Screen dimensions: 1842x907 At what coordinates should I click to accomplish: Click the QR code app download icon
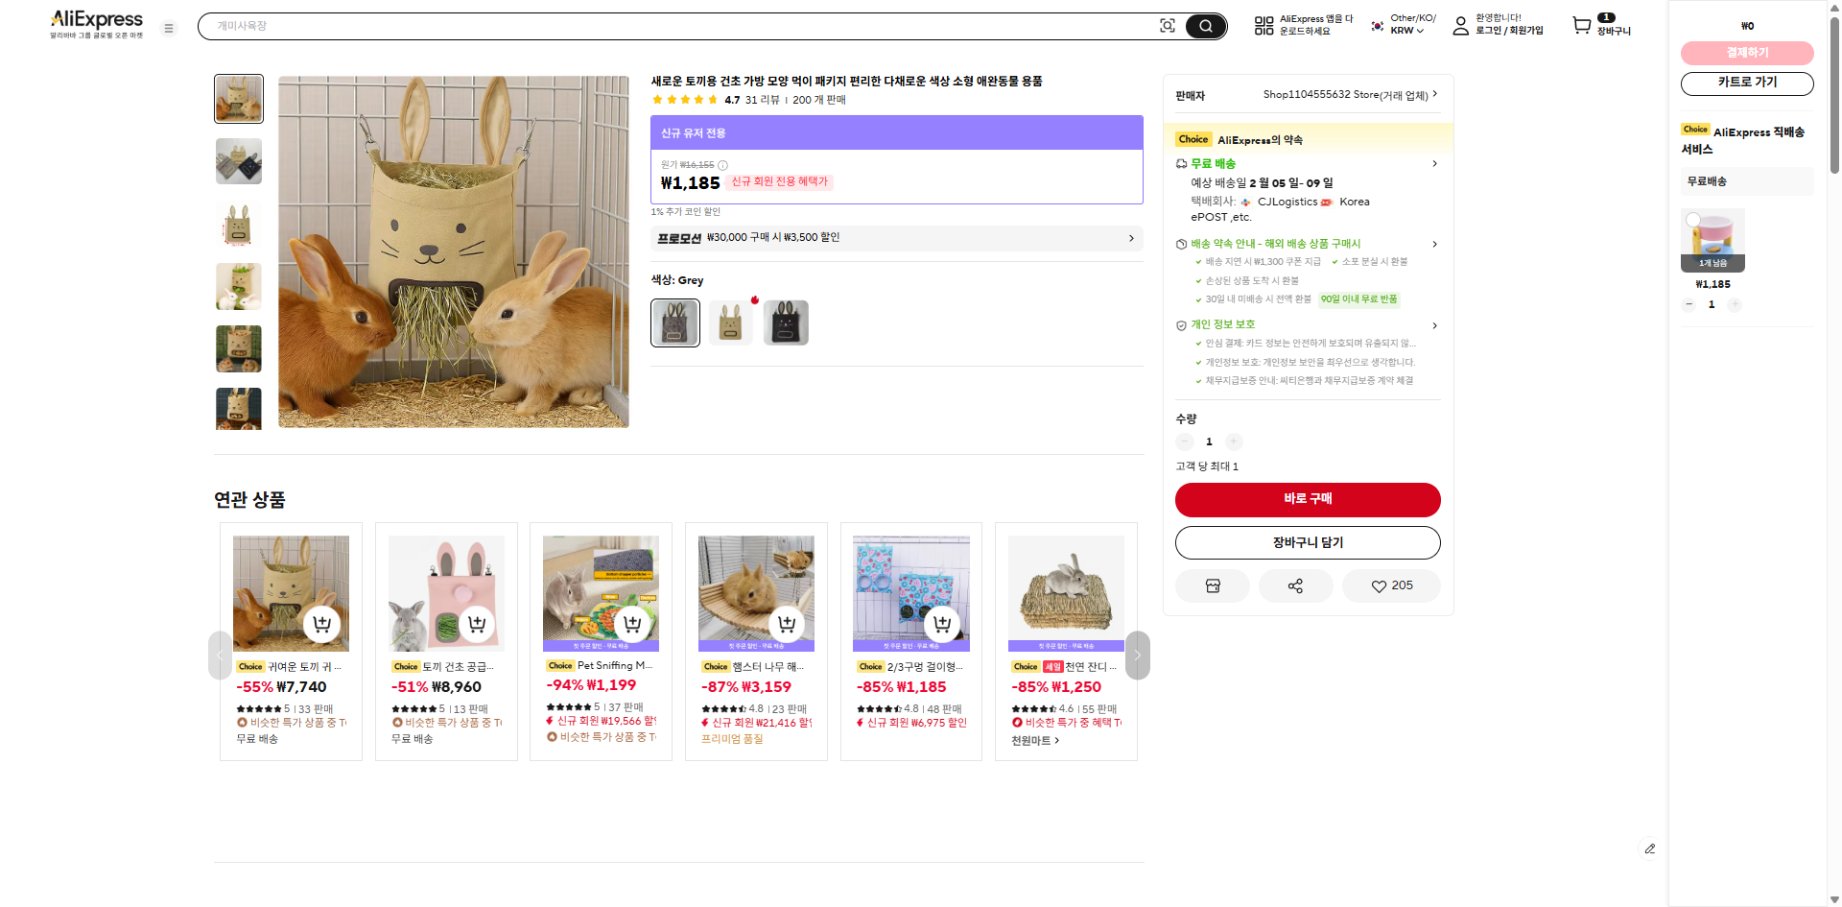[x=1264, y=26]
